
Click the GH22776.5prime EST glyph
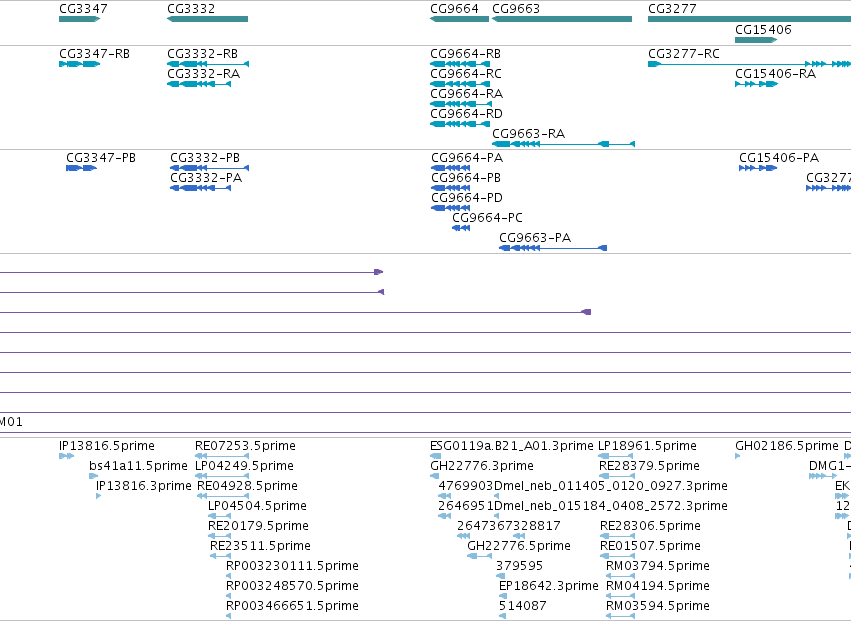tap(480, 556)
